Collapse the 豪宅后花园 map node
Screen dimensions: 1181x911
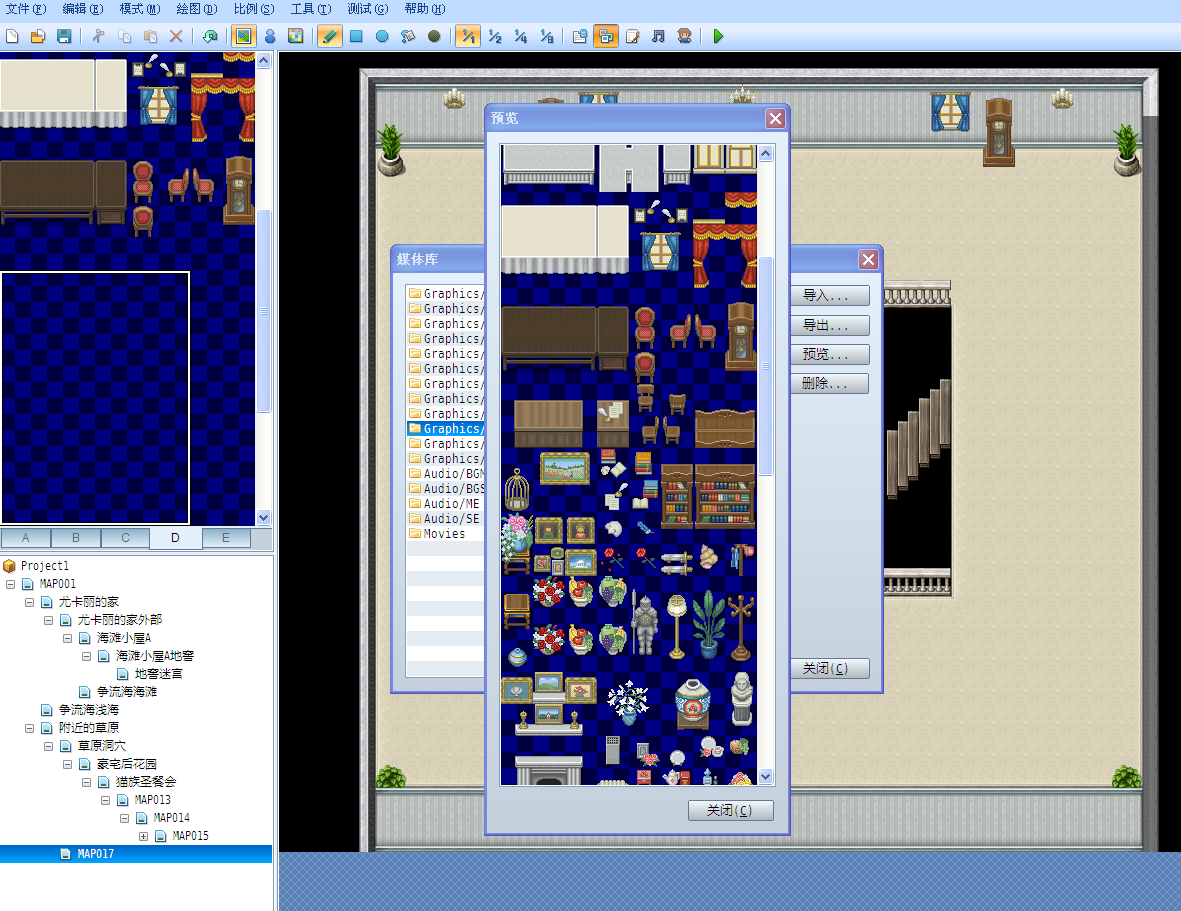click(x=67, y=764)
